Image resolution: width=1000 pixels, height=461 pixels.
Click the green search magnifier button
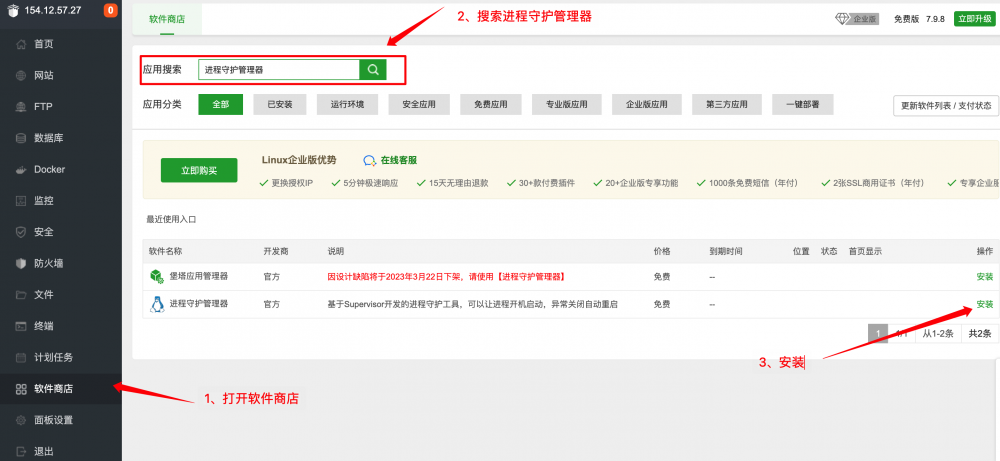pos(372,70)
